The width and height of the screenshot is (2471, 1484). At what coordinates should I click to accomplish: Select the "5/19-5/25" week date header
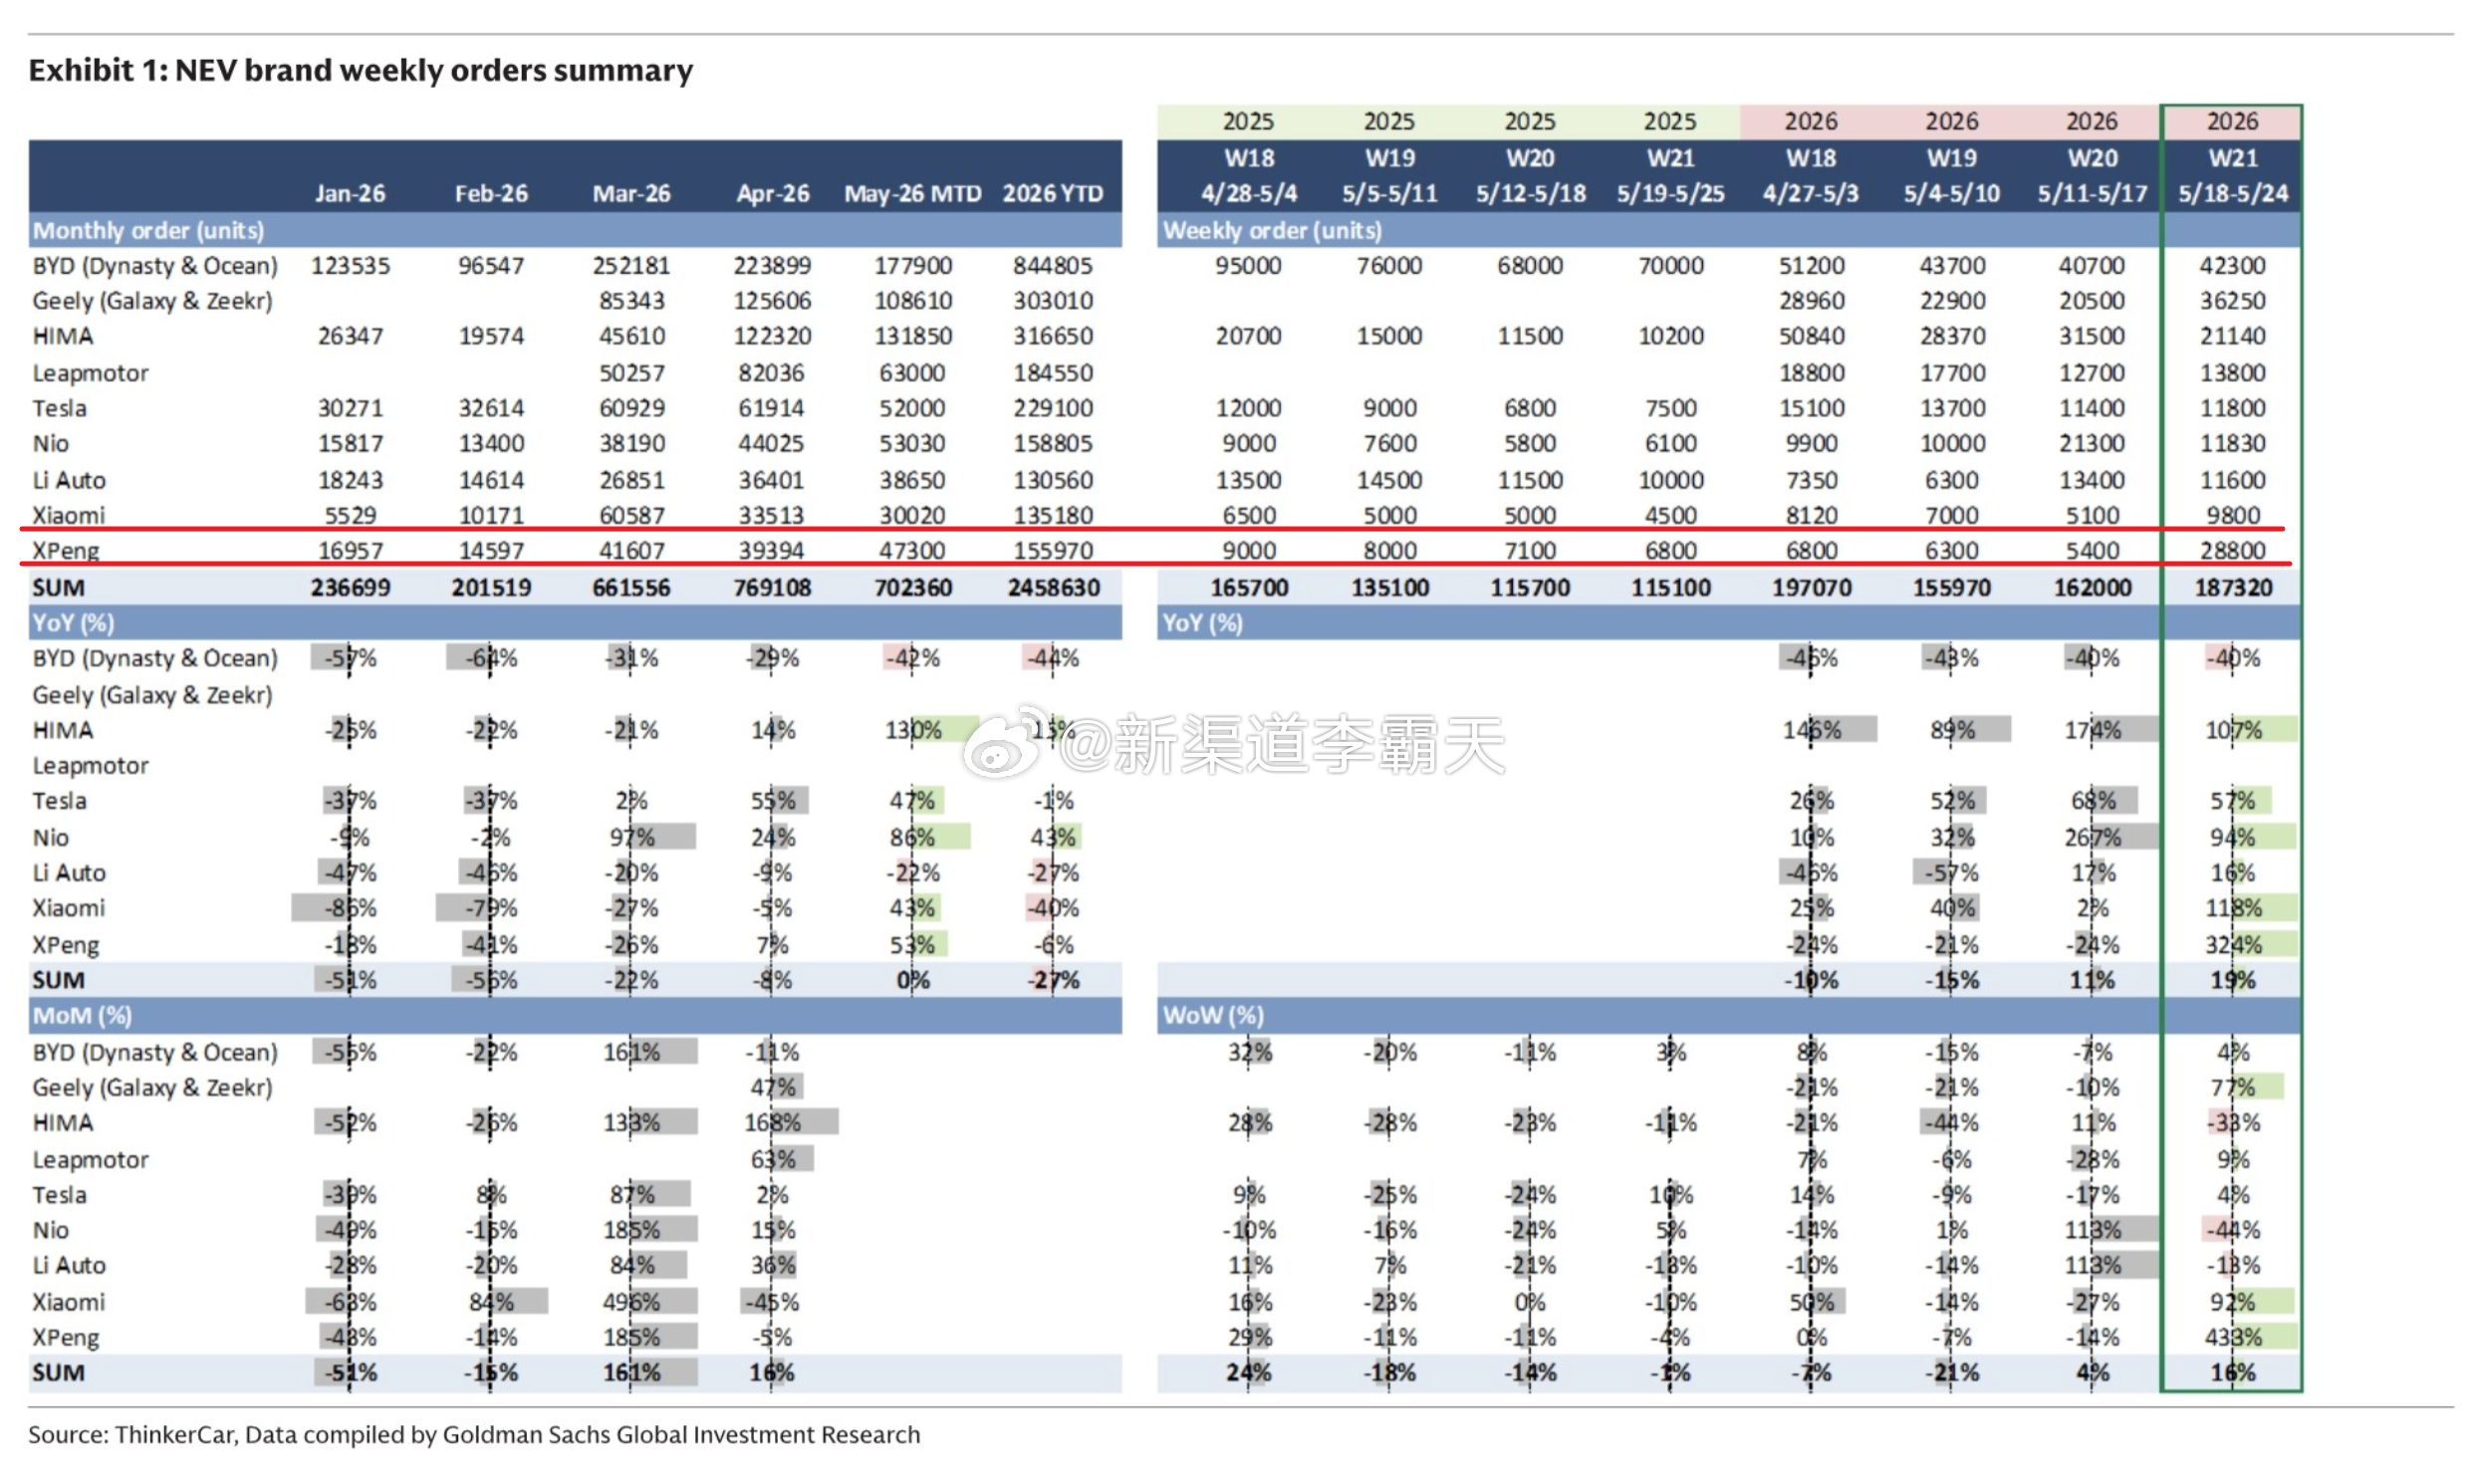tap(1671, 193)
